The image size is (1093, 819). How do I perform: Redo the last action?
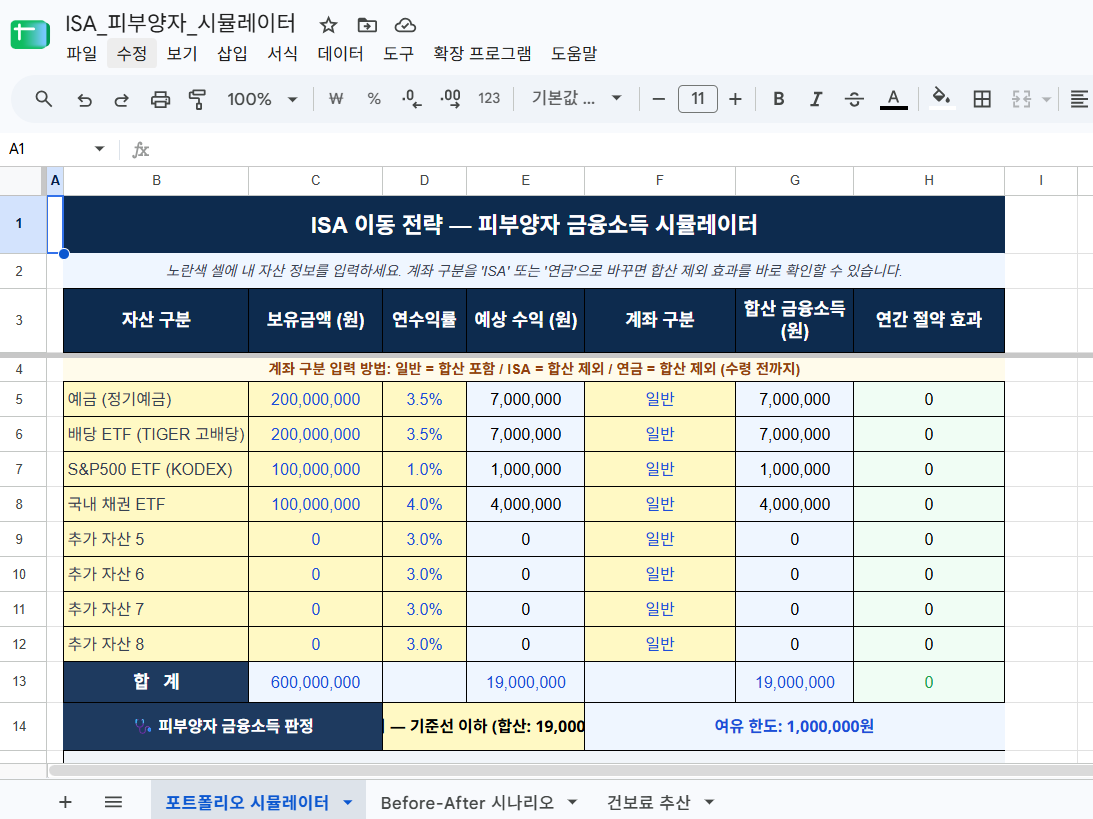pyautogui.click(x=121, y=100)
